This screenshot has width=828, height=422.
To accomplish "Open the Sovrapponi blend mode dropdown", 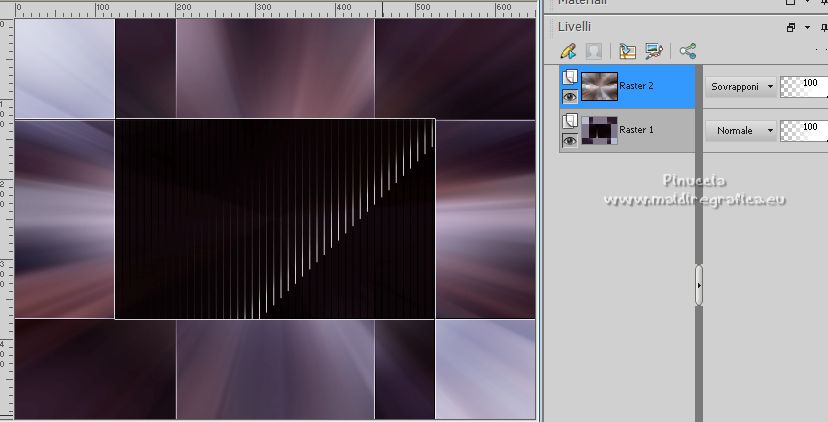I will pos(741,87).
